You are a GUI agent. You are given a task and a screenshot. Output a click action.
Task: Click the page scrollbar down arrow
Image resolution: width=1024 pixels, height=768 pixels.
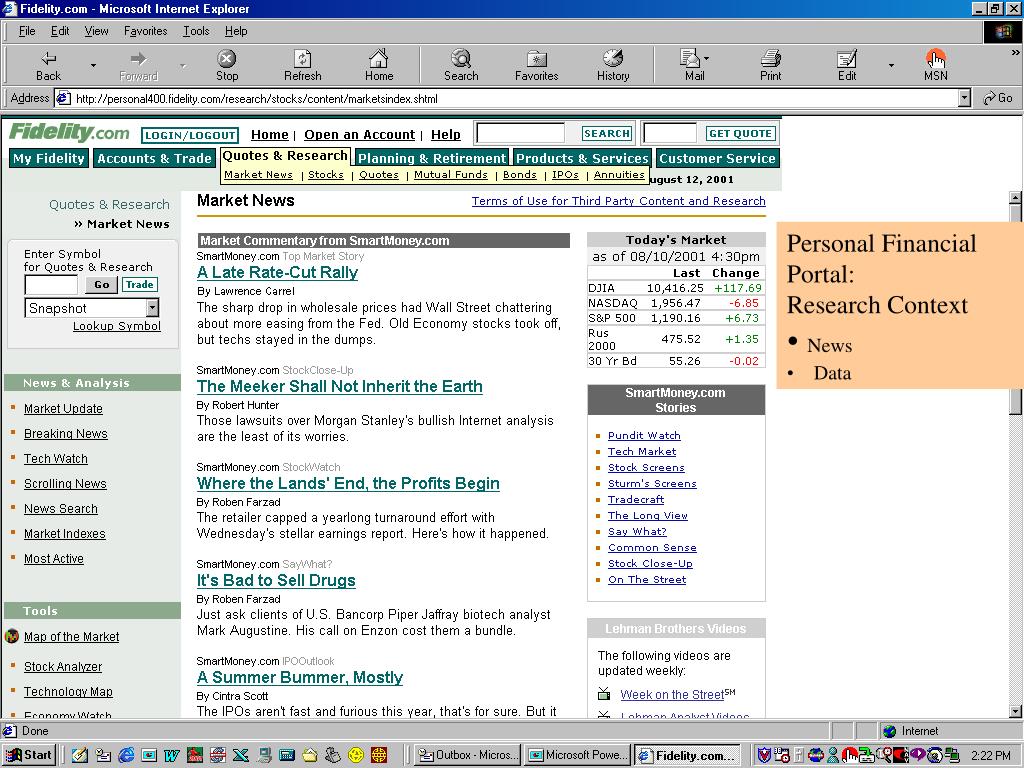[x=1015, y=711]
